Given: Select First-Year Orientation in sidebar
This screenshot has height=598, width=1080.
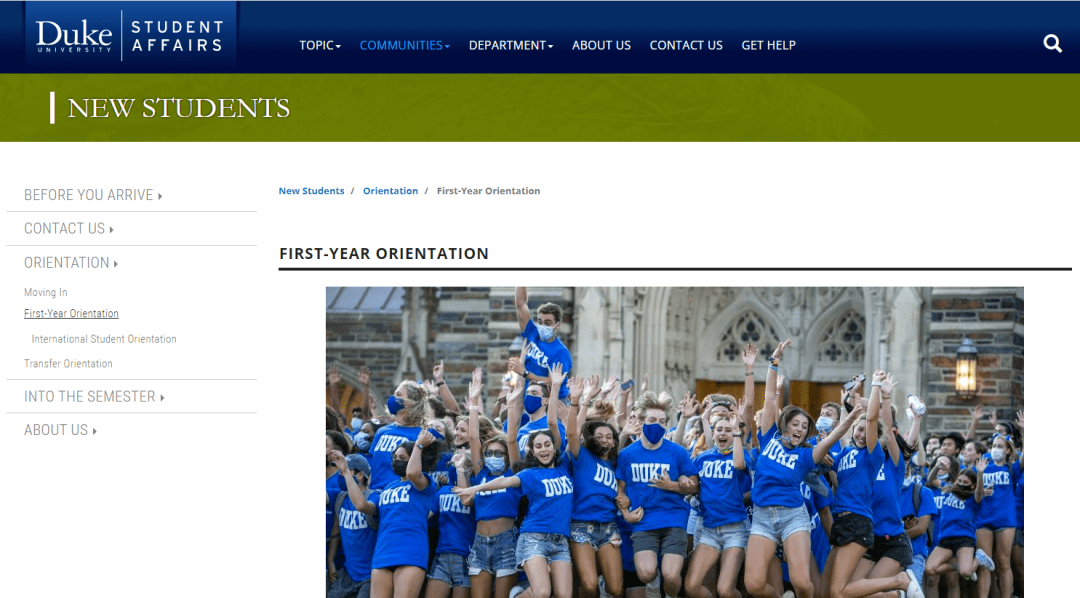Looking at the screenshot, I should point(71,313).
